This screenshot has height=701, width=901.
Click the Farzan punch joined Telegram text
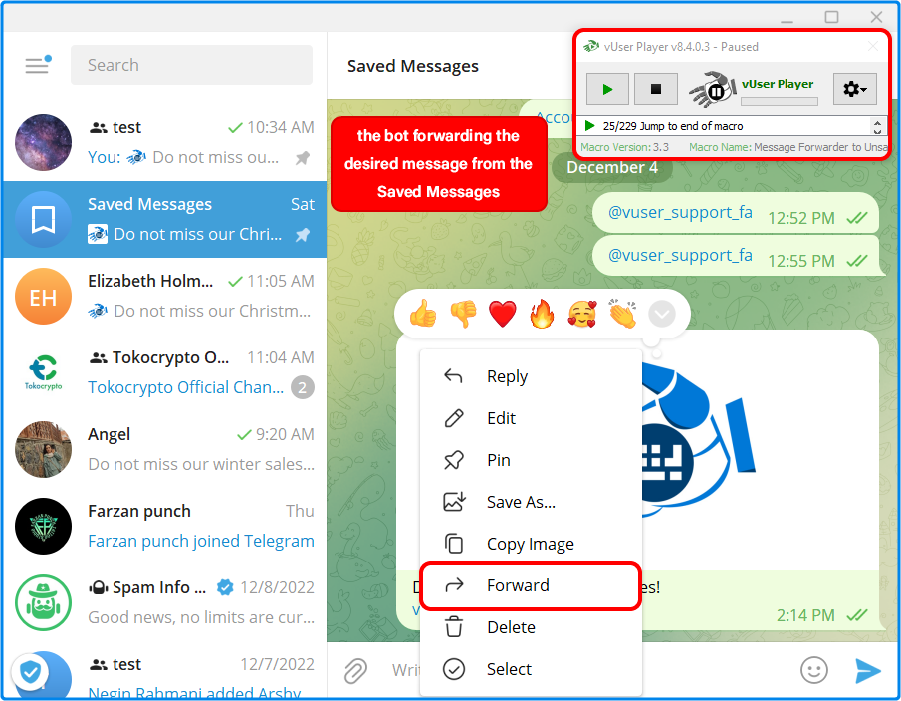pyautogui.click(x=201, y=541)
